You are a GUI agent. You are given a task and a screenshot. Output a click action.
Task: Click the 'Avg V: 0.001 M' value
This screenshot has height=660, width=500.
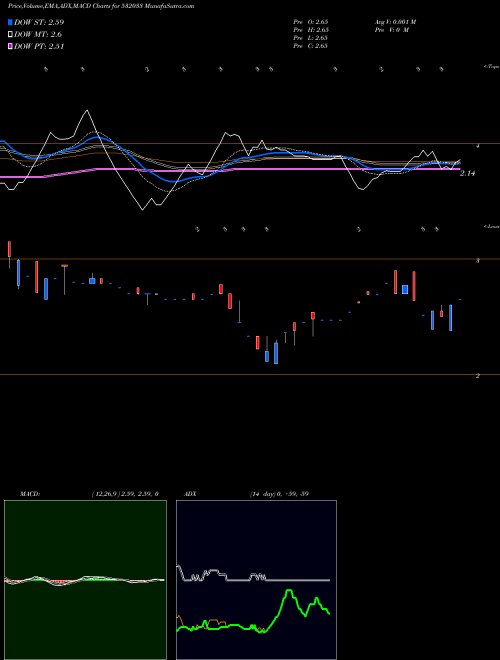click(395, 22)
